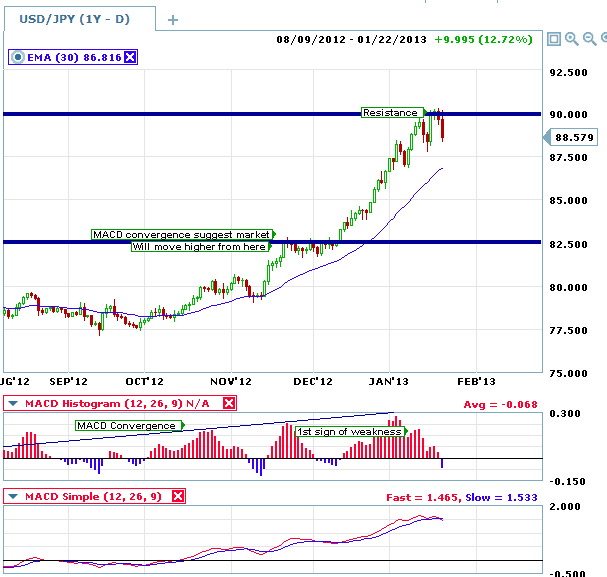Click the 'Fast = 1.465' value
The width and height of the screenshot is (607, 577).
(x=424, y=498)
